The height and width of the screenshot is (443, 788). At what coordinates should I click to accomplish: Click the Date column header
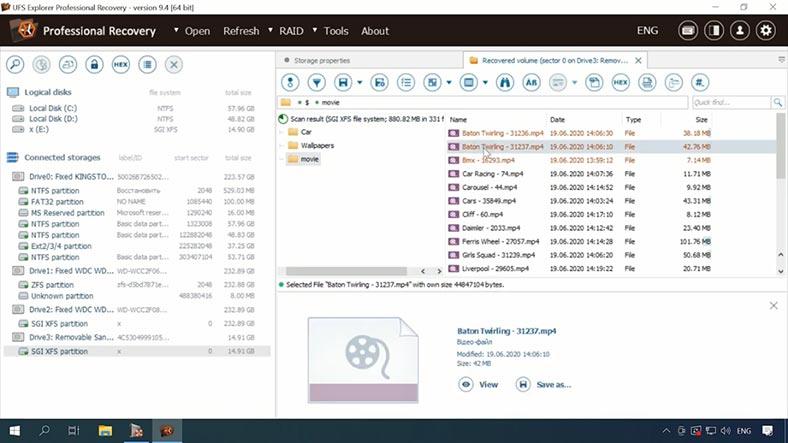583,120
